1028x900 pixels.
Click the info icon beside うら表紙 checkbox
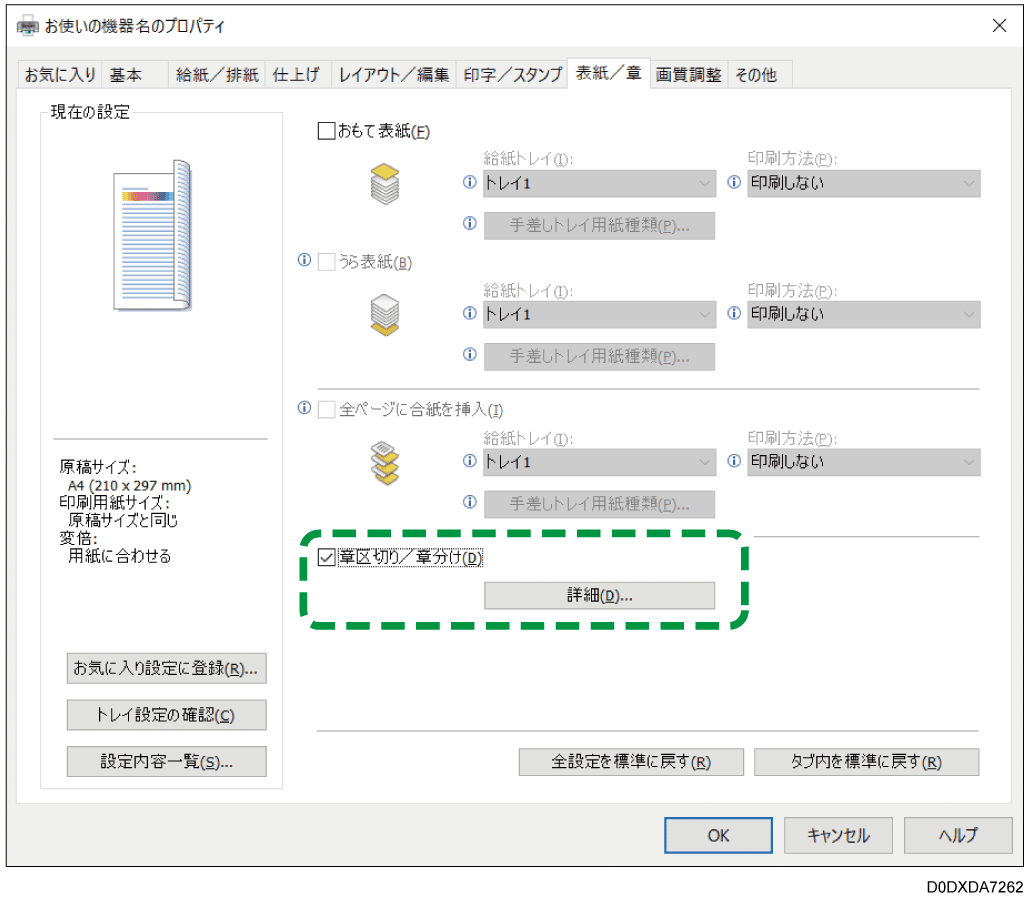click(x=305, y=261)
